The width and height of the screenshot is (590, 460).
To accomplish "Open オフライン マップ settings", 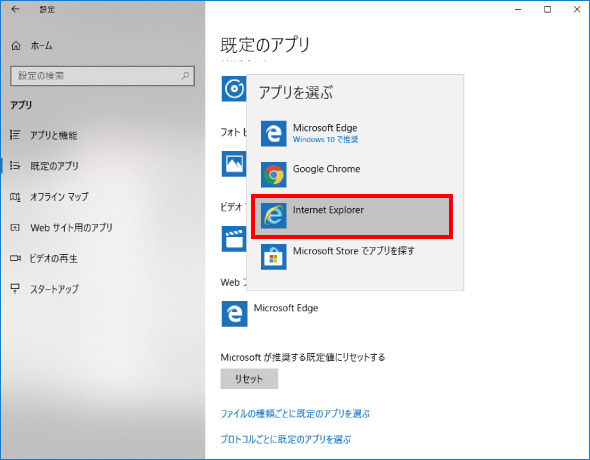I will click(x=59, y=197).
